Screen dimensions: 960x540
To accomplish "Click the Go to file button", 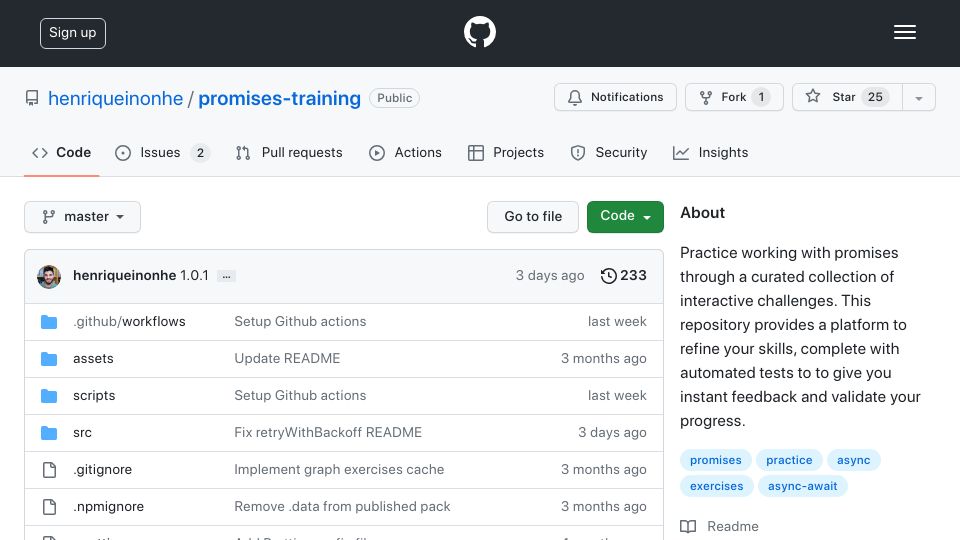I will tap(533, 217).
